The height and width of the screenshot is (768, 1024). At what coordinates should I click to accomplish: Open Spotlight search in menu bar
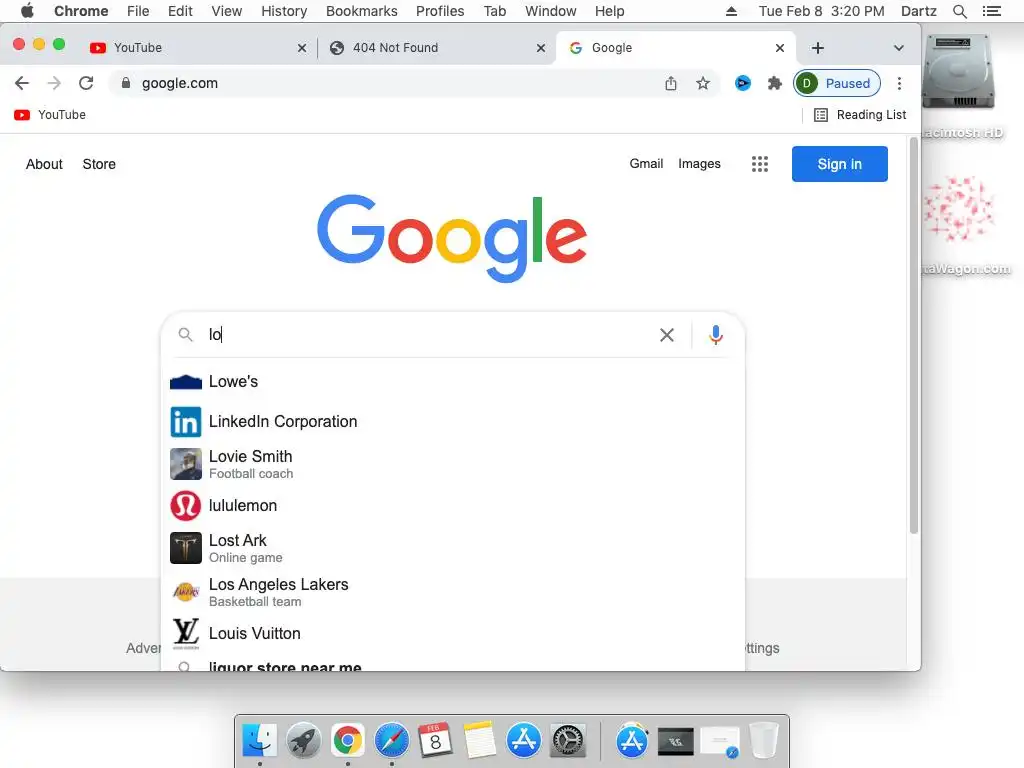[959, 11]
